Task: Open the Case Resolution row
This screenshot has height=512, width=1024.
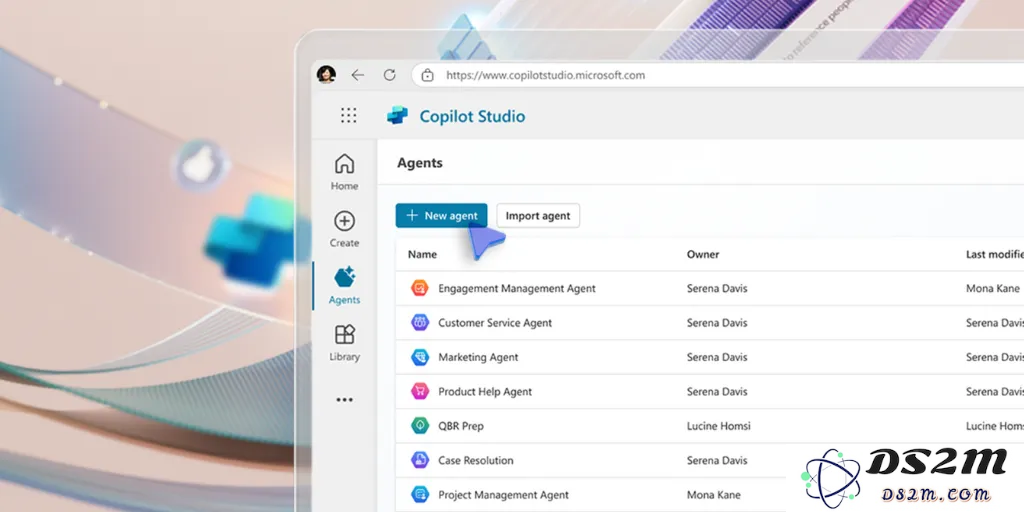Action: pyautogui.click(x=710, y=460)
